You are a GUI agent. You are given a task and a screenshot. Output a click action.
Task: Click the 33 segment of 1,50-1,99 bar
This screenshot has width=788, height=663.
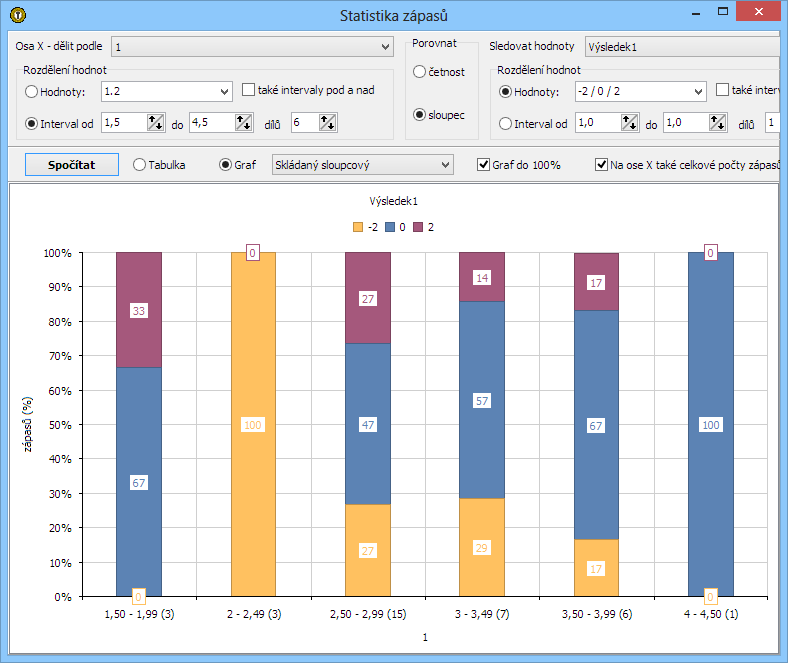pyautogui.click(x=139, y=310)
